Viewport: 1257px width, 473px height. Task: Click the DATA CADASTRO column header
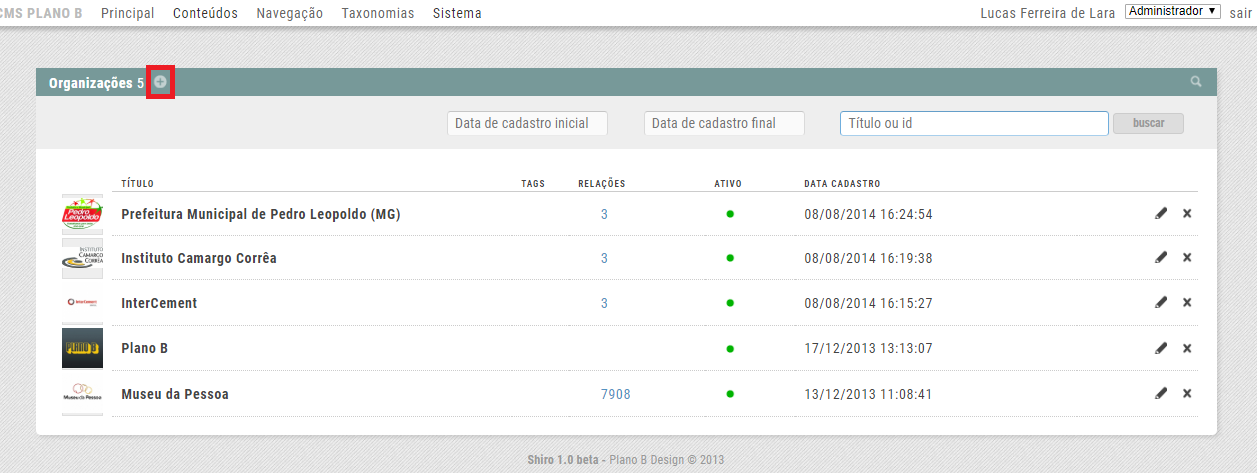point(842,184)
